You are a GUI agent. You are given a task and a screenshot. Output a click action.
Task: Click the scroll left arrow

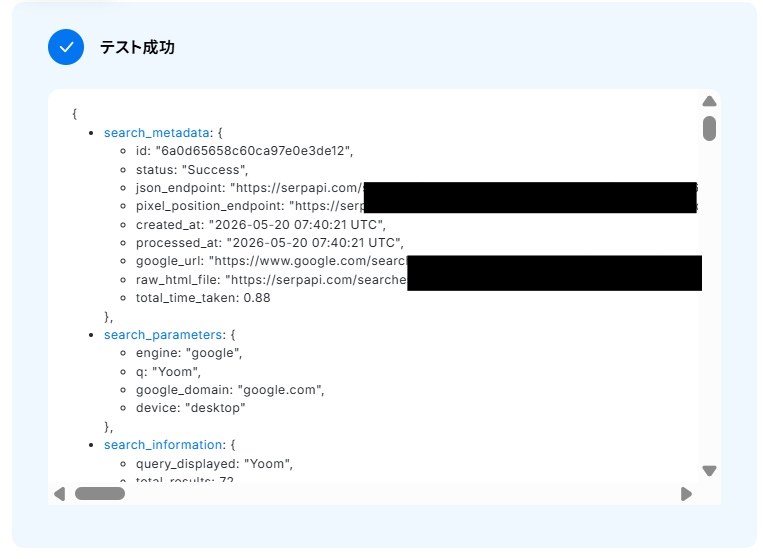[x=59, y=494]
